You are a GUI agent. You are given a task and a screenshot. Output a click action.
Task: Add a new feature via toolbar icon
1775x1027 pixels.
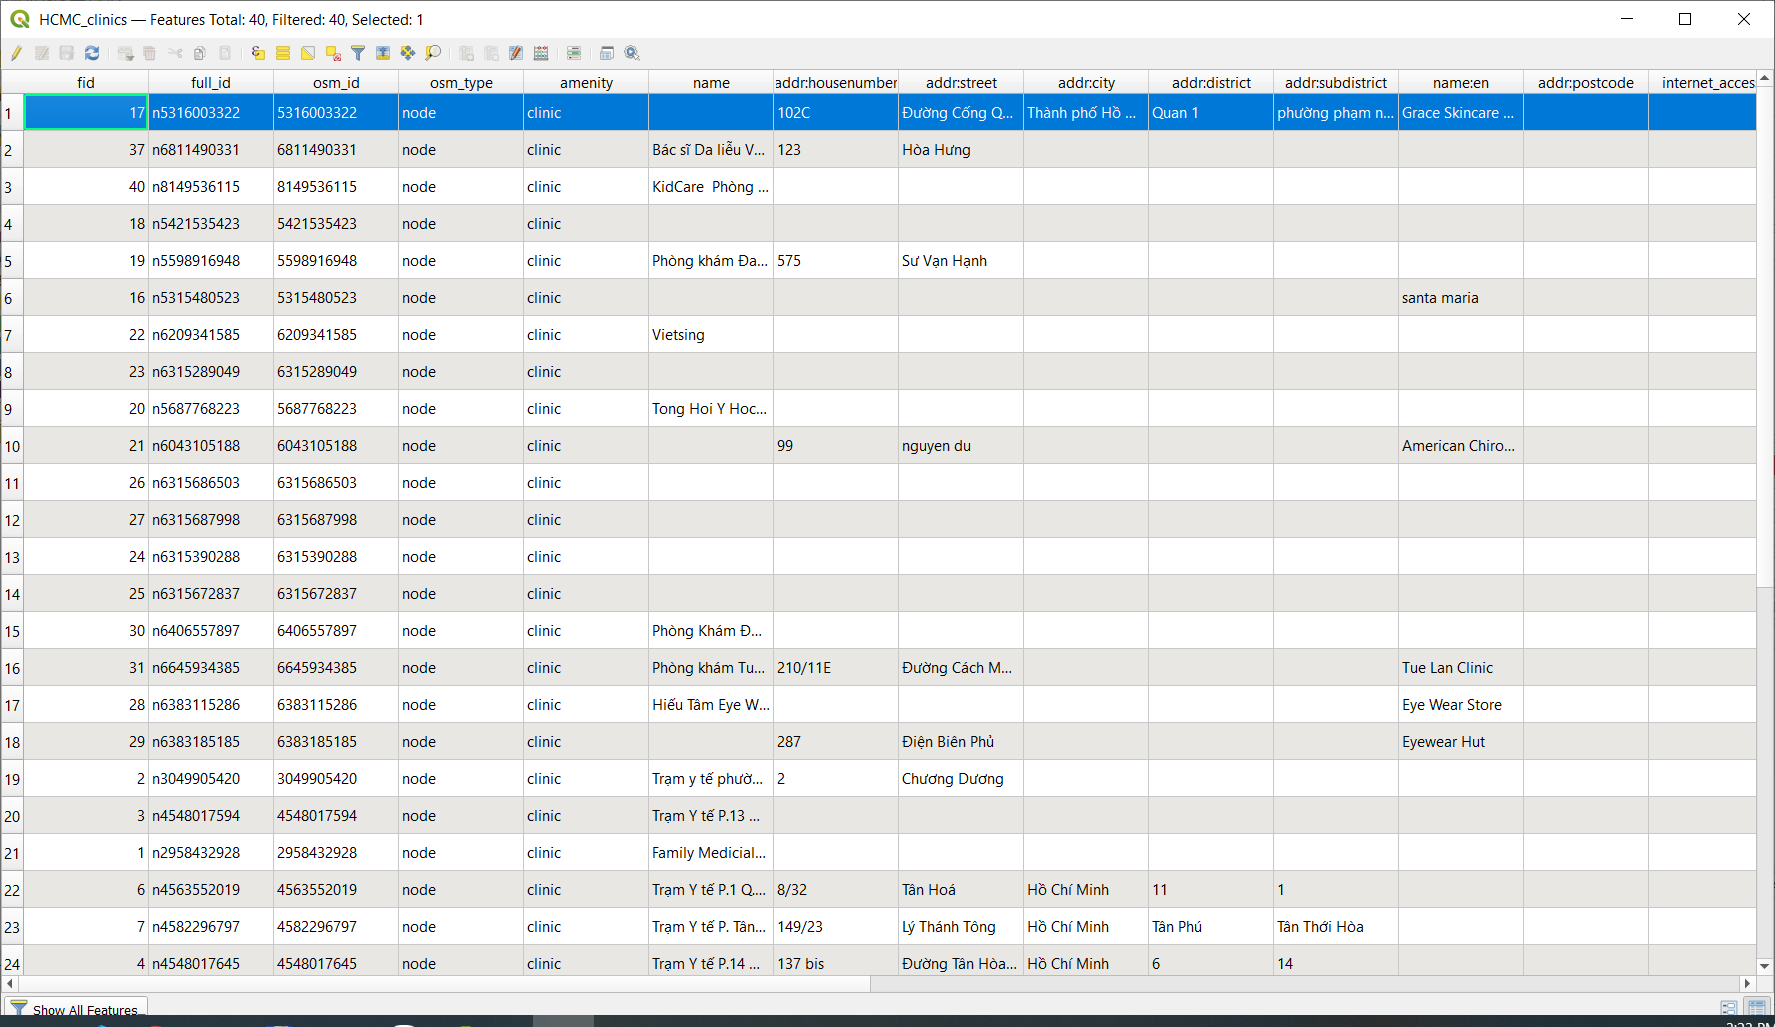125,53
